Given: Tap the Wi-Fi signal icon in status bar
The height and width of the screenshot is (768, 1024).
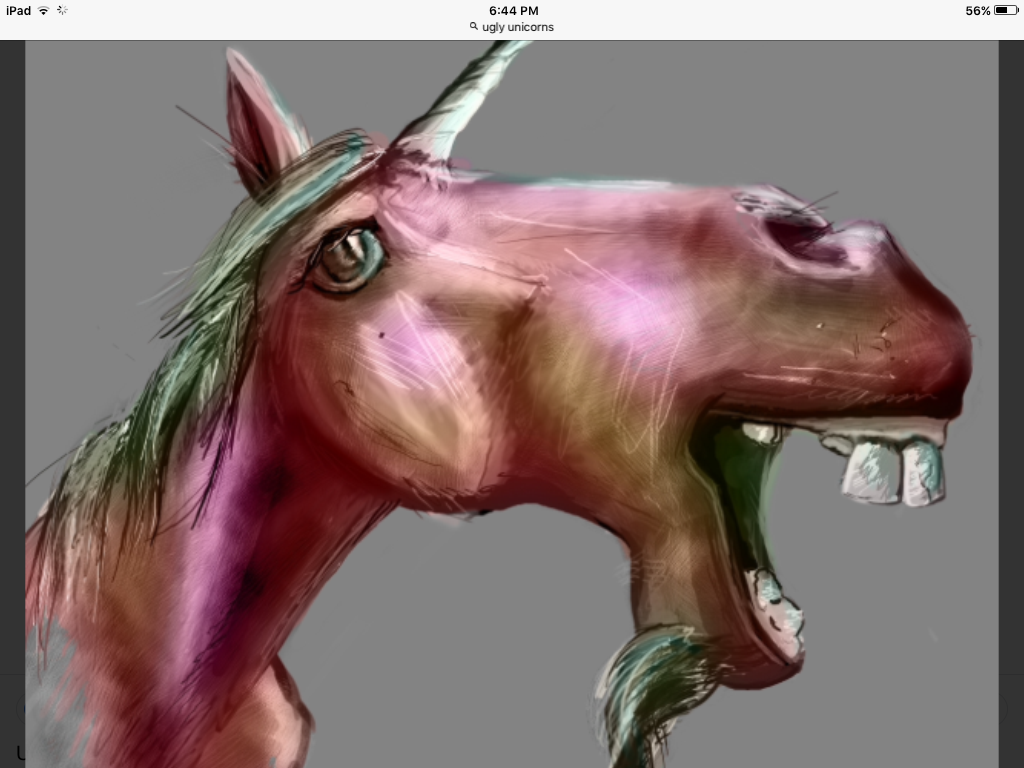Looking at the screenshot, I should coord(44,10).
